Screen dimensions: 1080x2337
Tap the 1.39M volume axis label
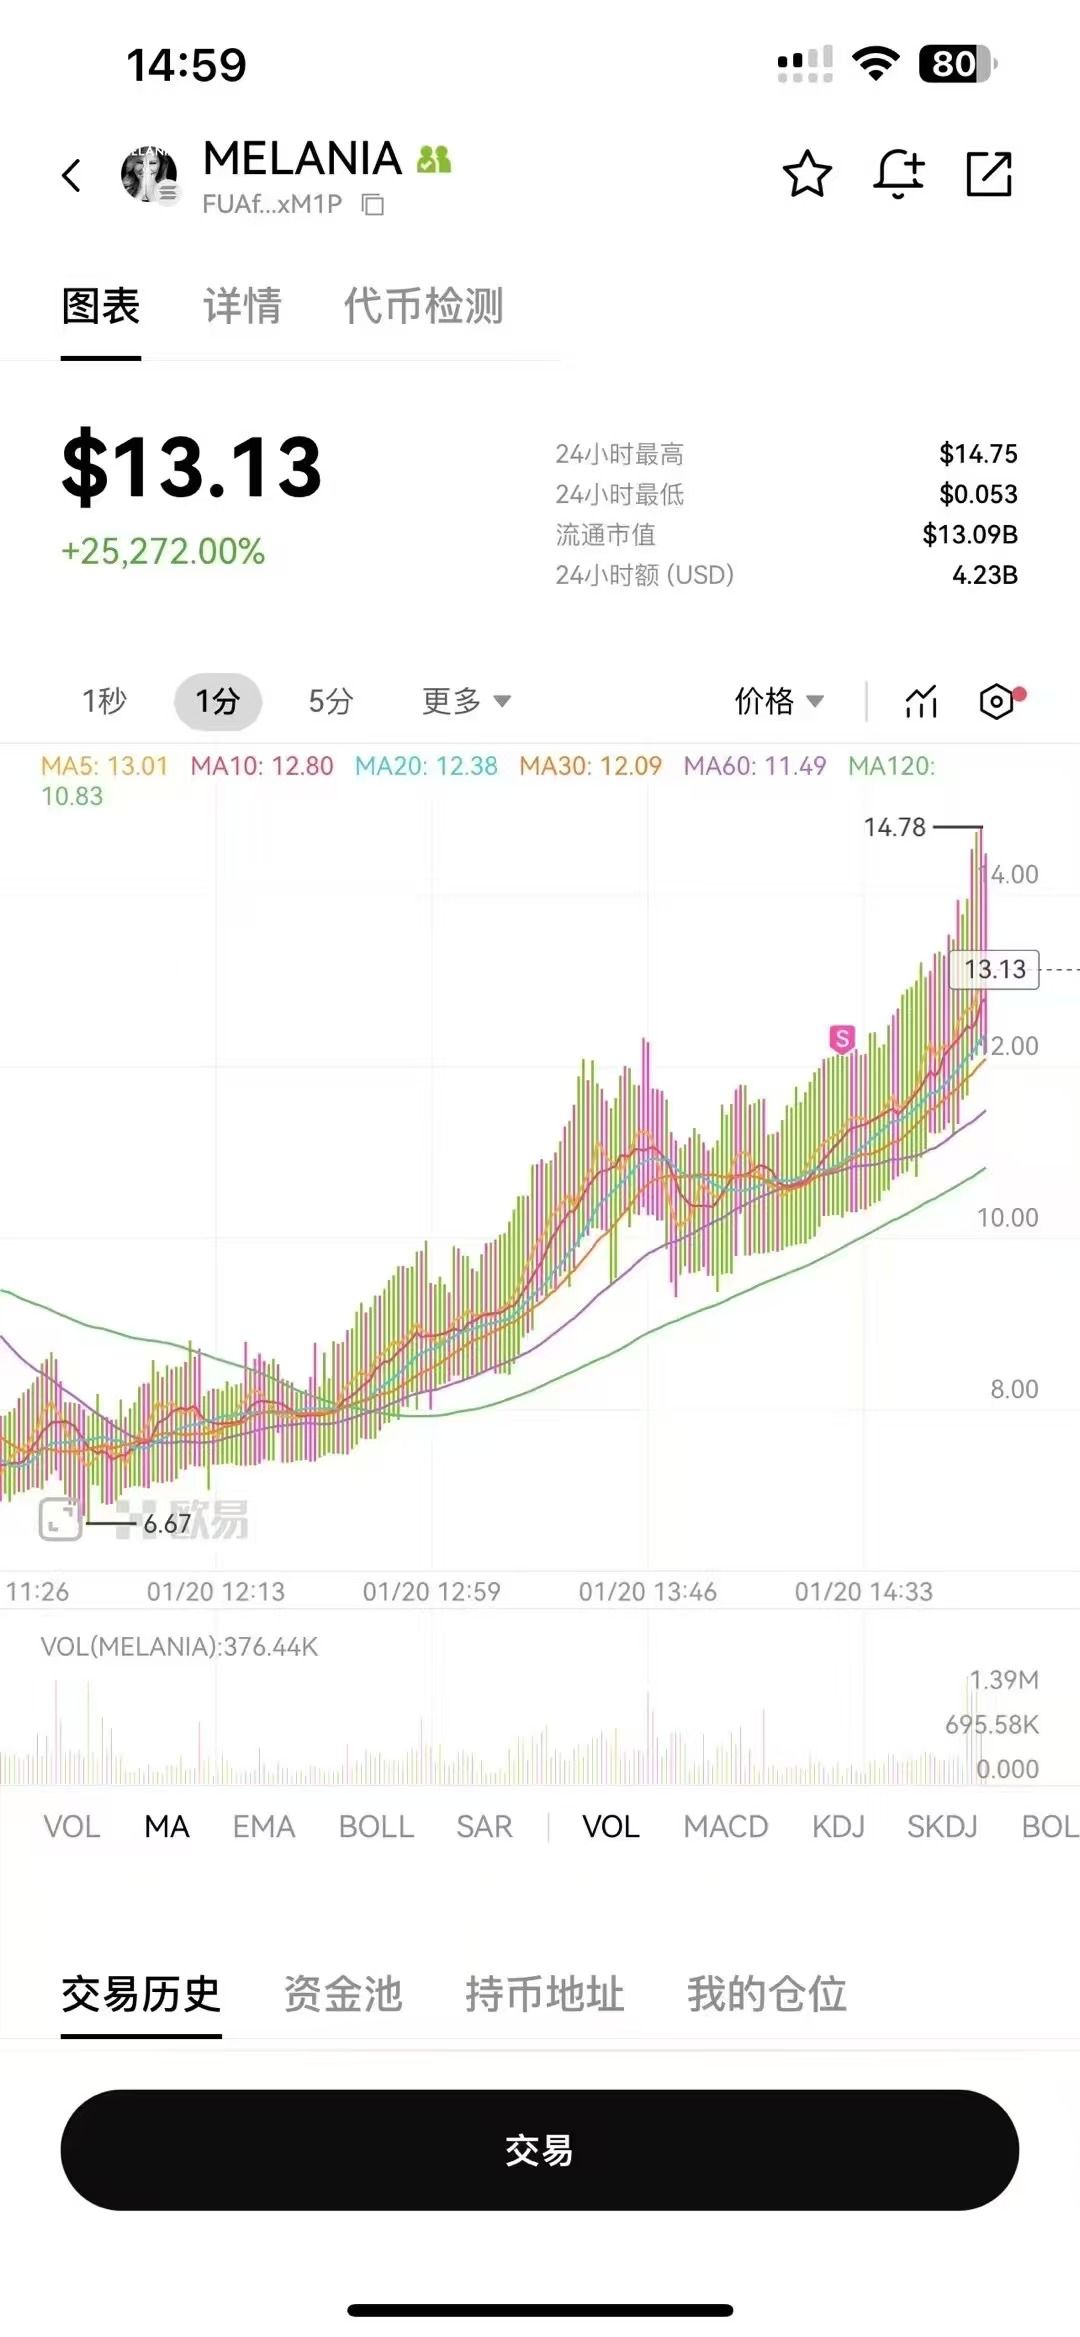tap(1004, 1680)
